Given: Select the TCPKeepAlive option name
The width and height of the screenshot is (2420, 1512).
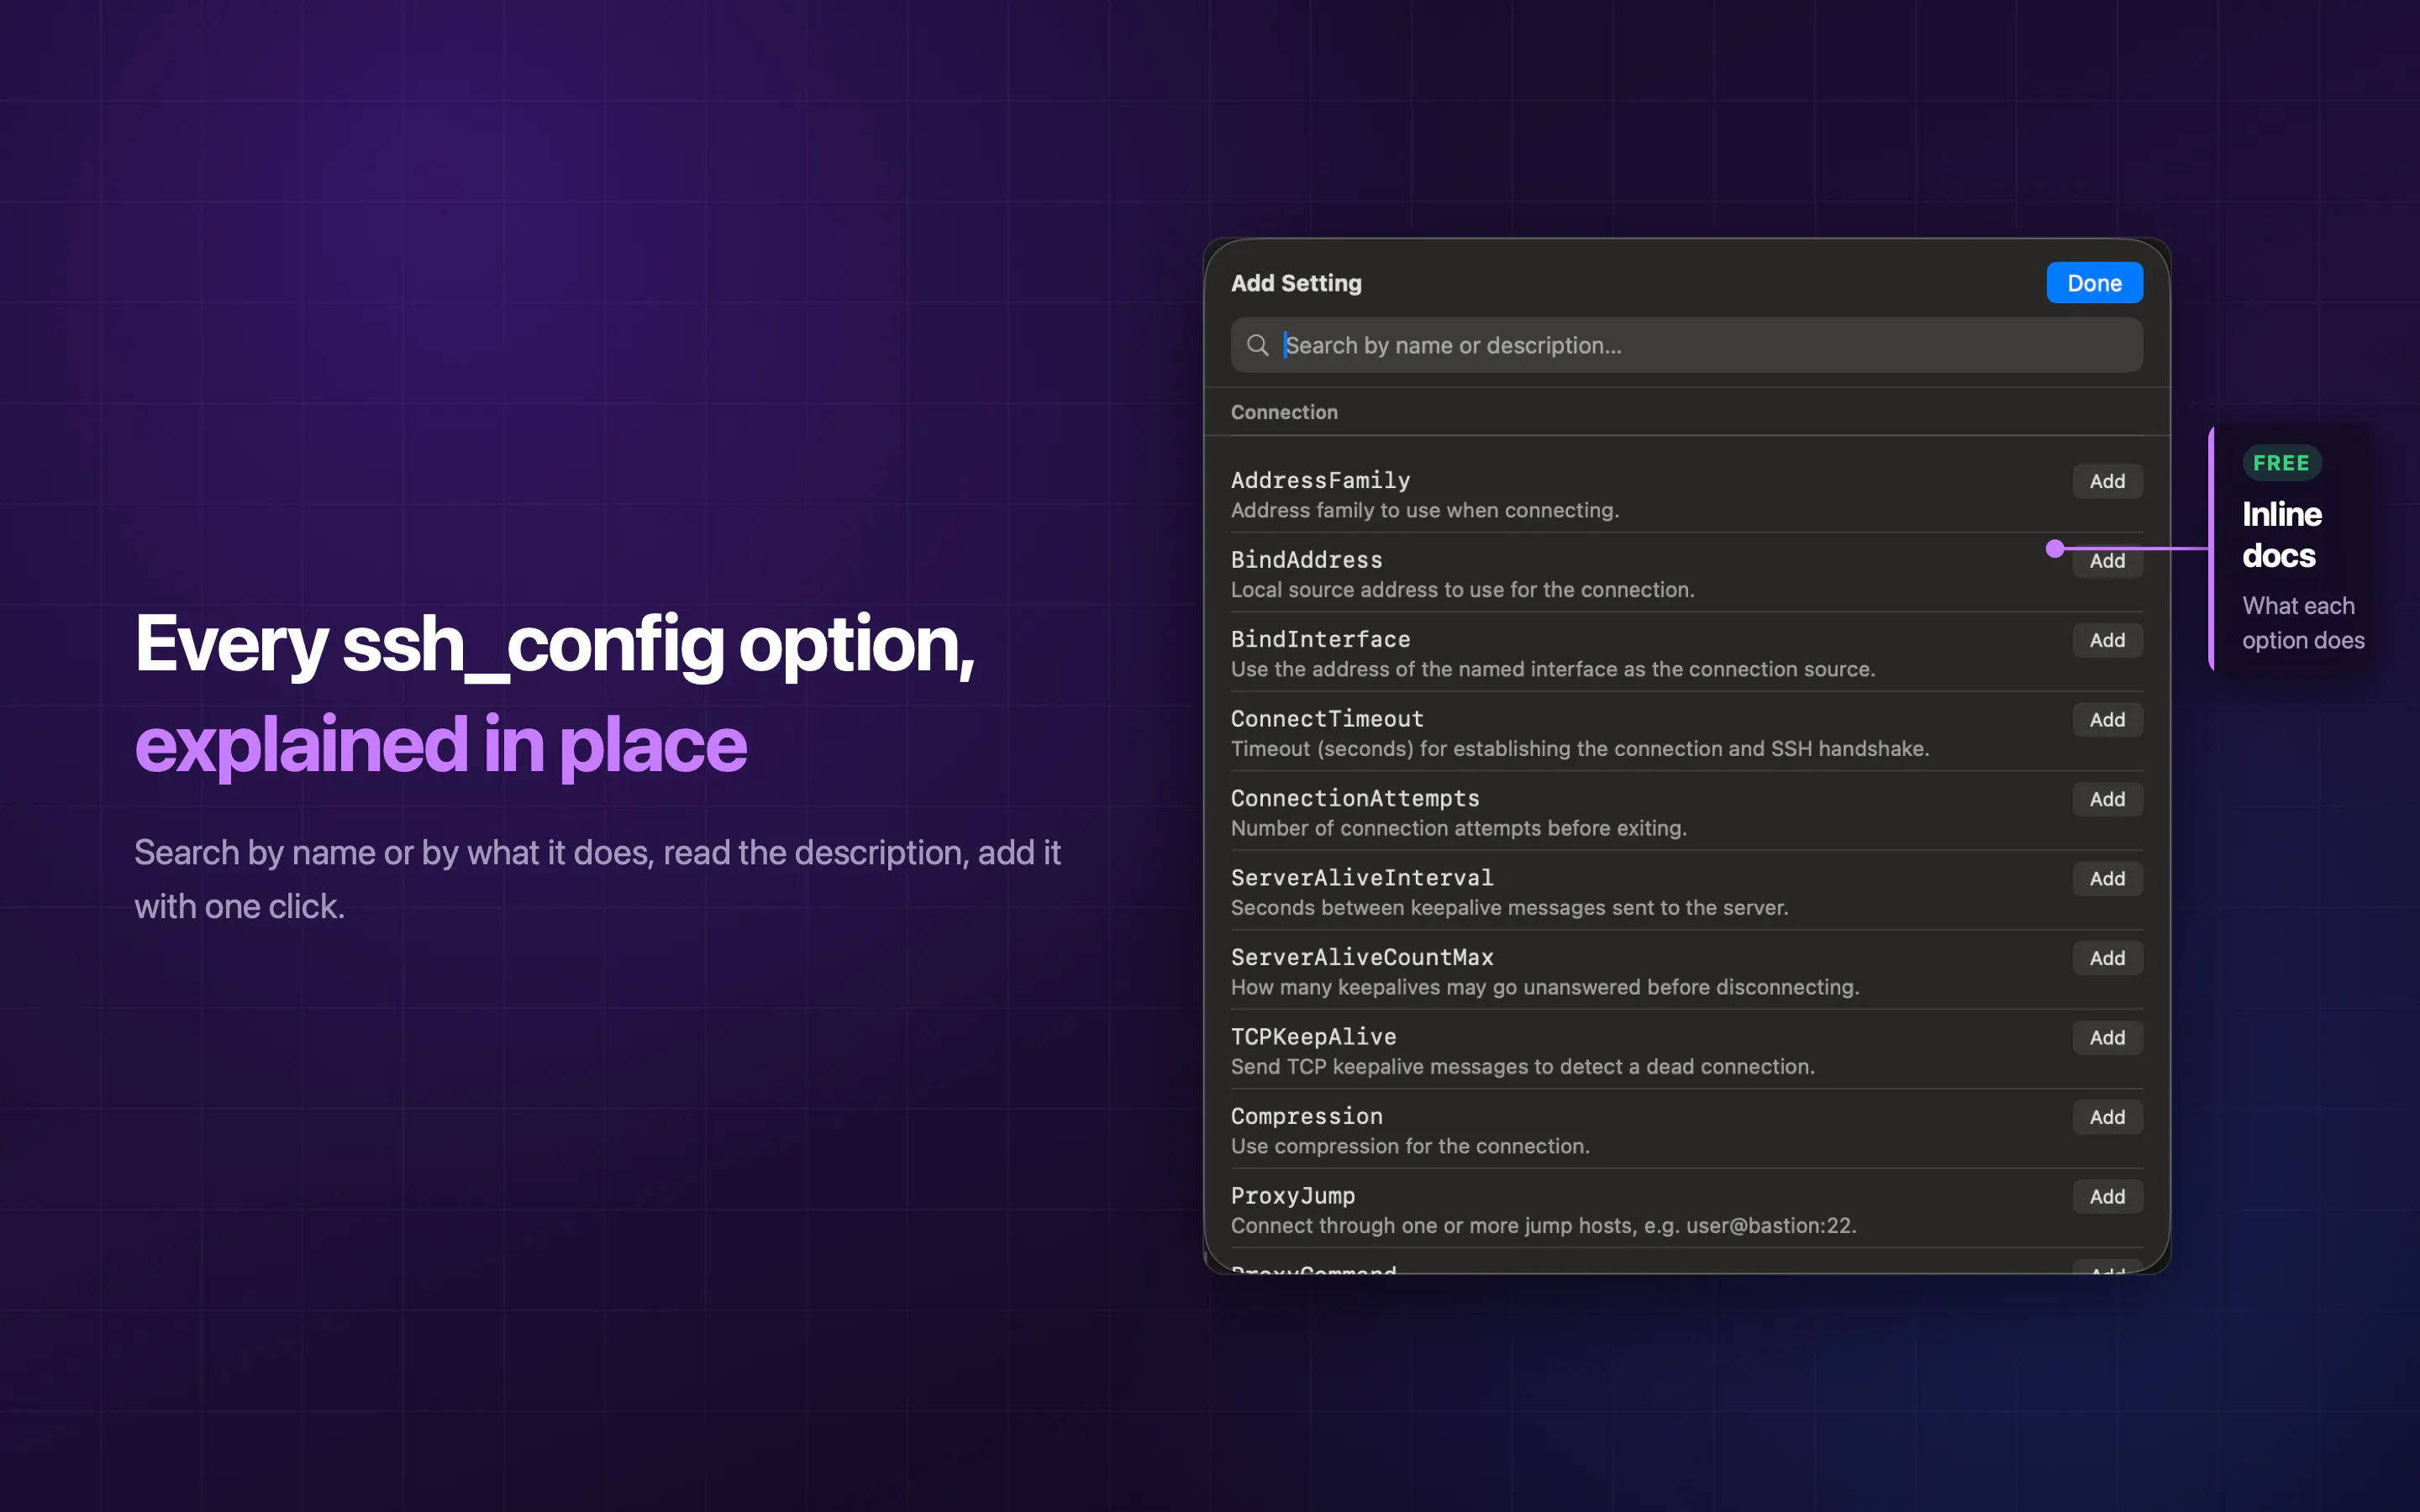Looking at the screenshot, I should pyautogui.click(x=1313, y=1037).
